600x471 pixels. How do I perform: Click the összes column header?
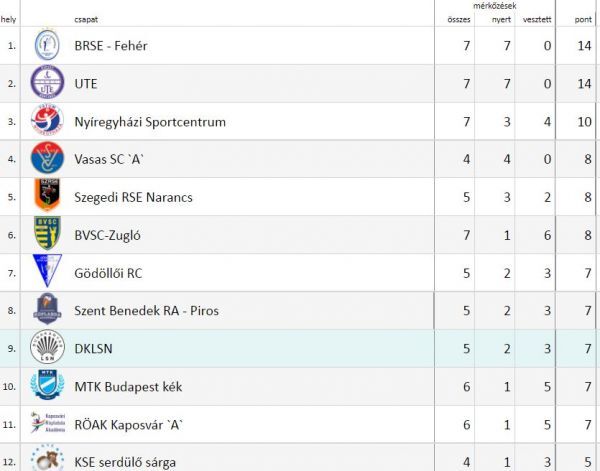pyautogui.click(x=459, y=20)
